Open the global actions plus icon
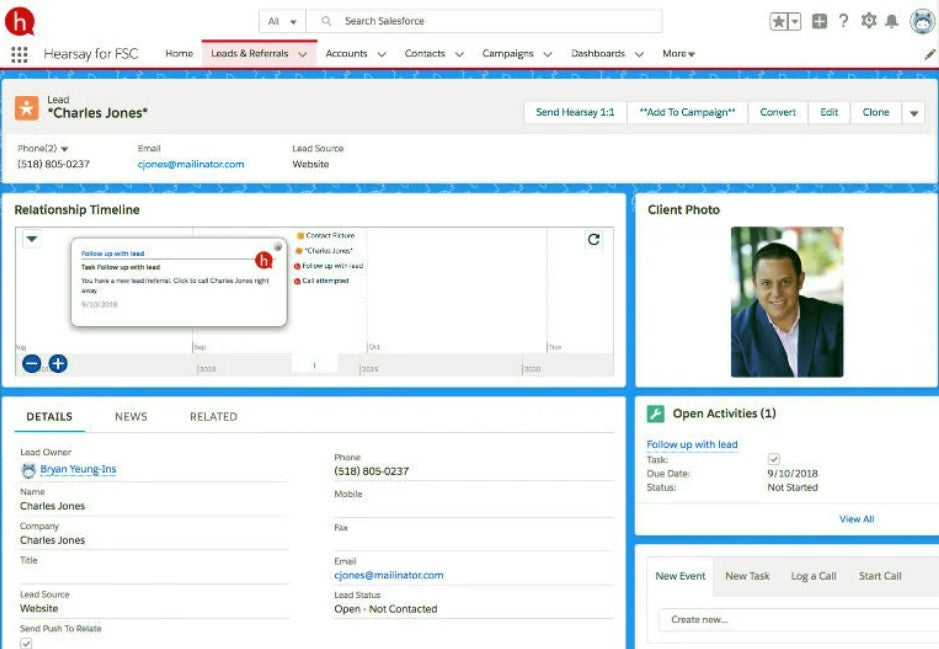Screen dimensions: 939x649 (820, 21)
